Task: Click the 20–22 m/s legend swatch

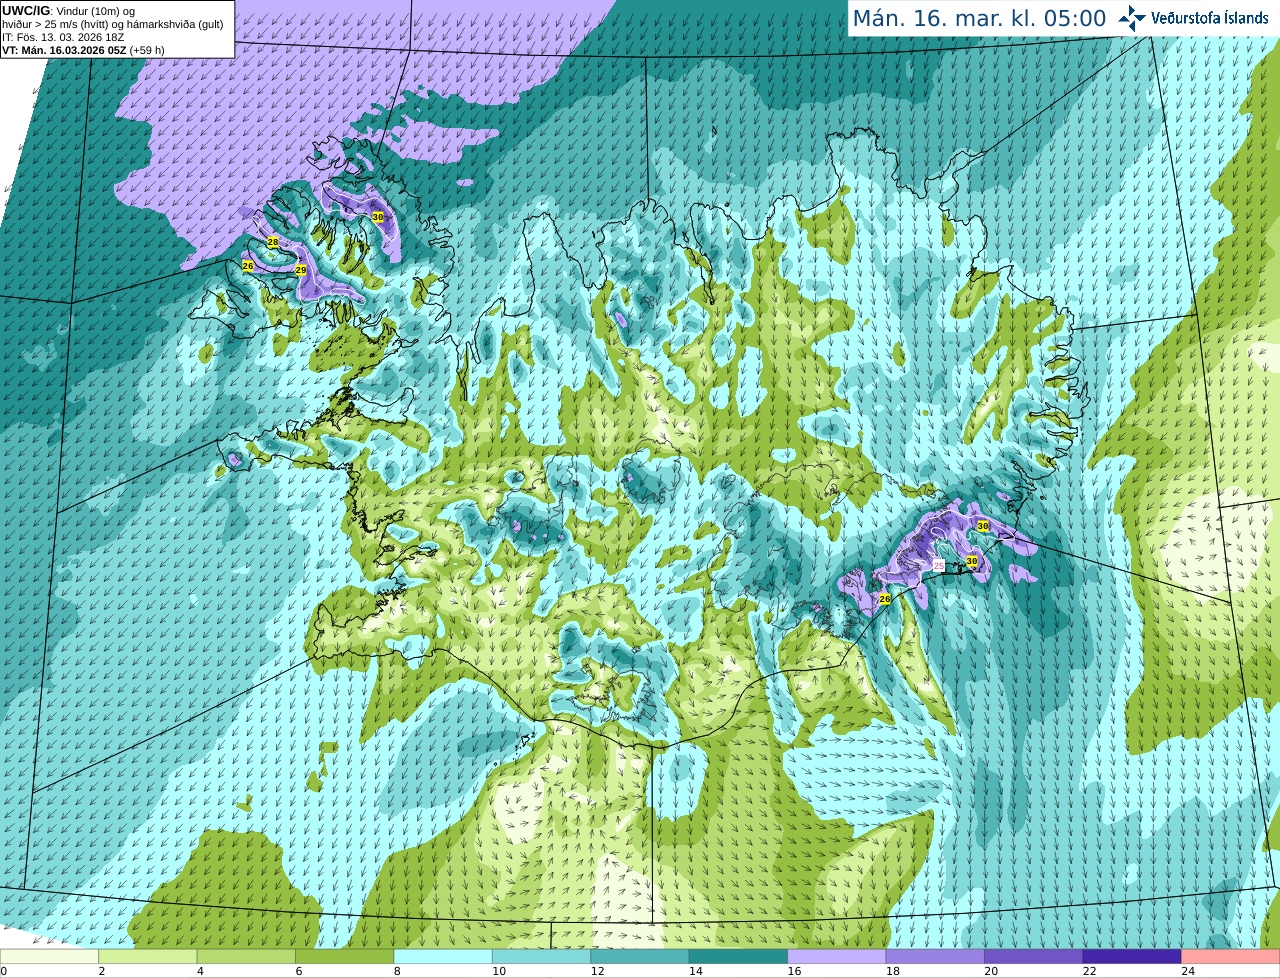Action: point(1034,956)
